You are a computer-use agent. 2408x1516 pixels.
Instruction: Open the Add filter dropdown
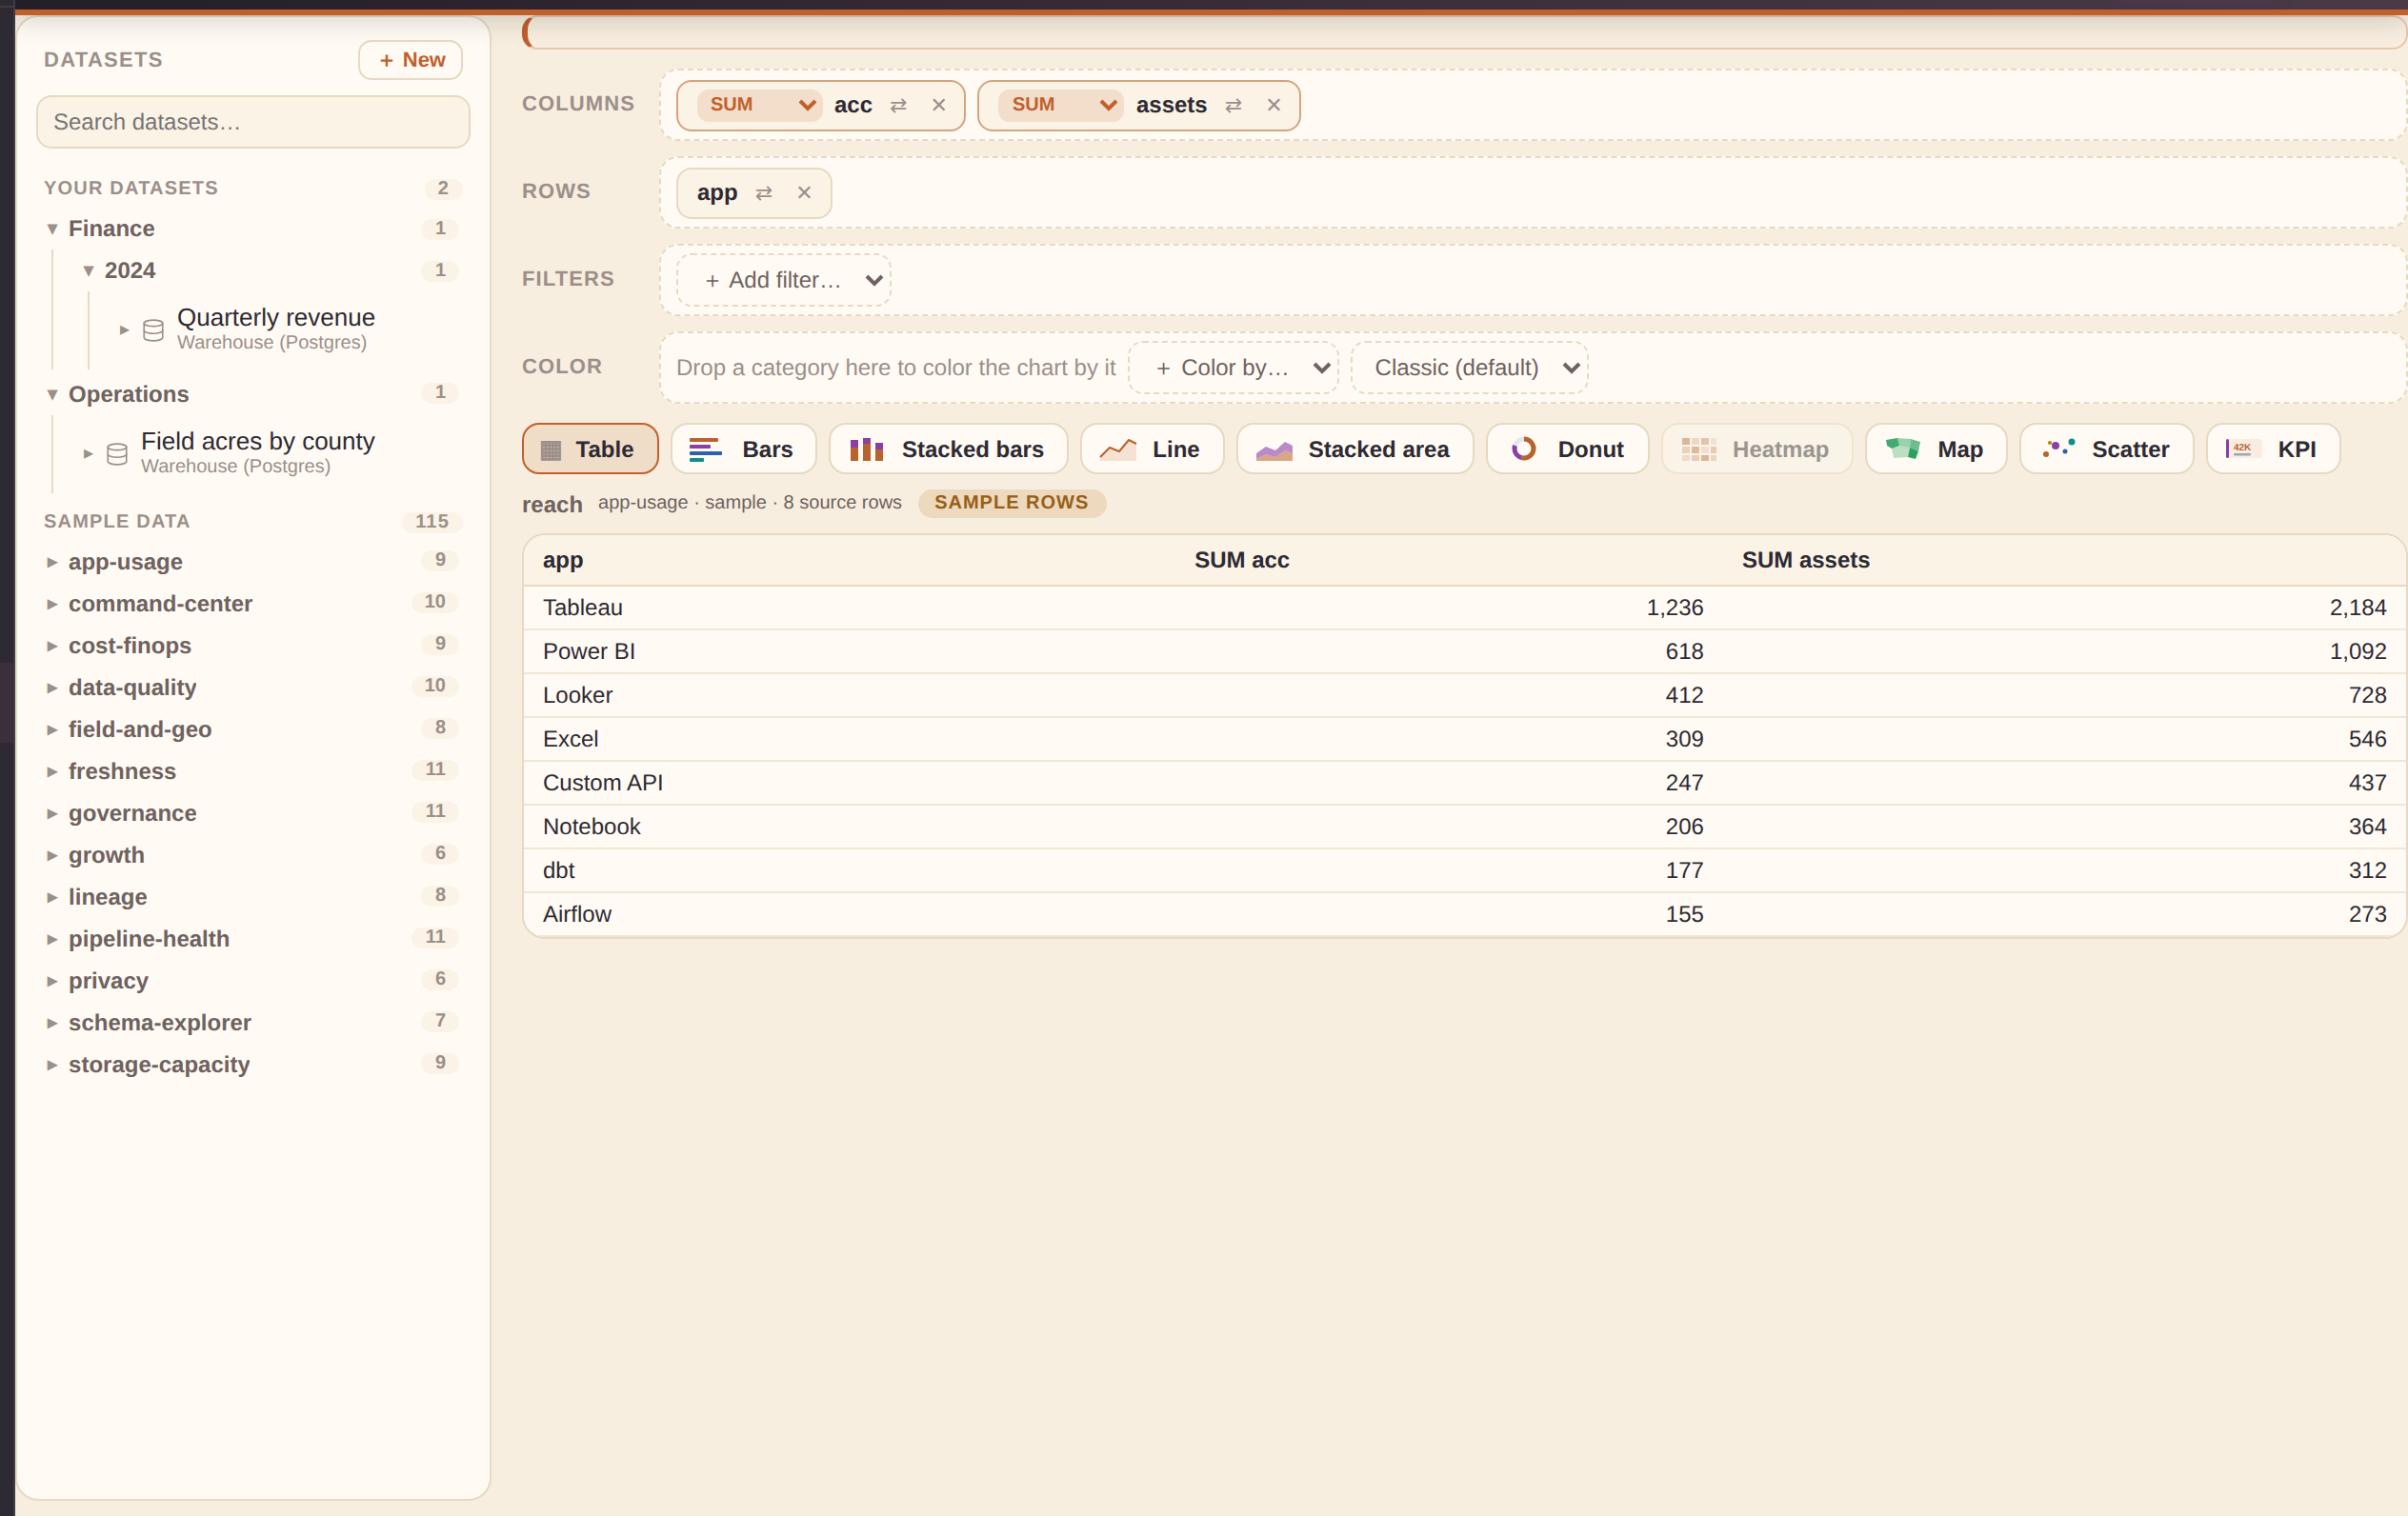pyautogui.click(x=784, y=280)
